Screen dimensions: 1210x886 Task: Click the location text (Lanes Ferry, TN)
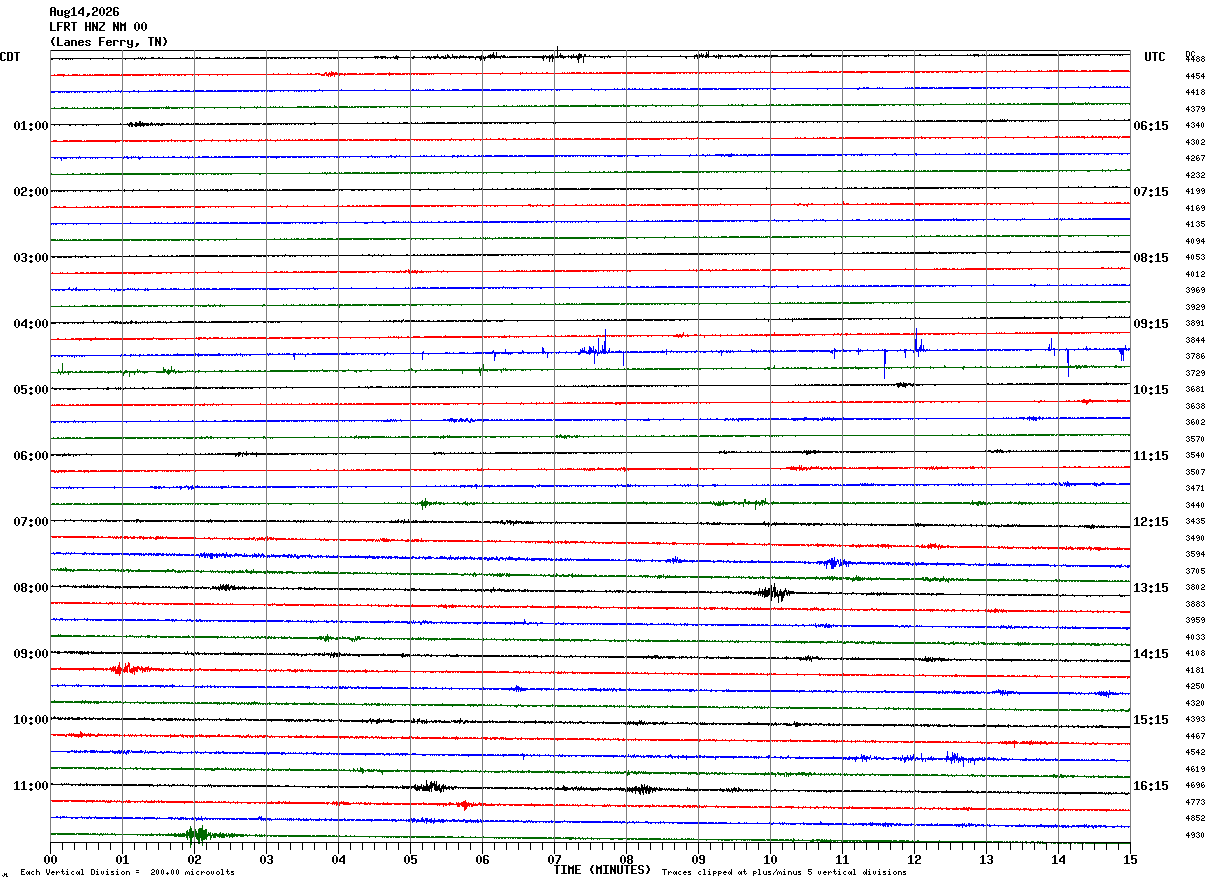pyautogui.click(x=109, y=42)
